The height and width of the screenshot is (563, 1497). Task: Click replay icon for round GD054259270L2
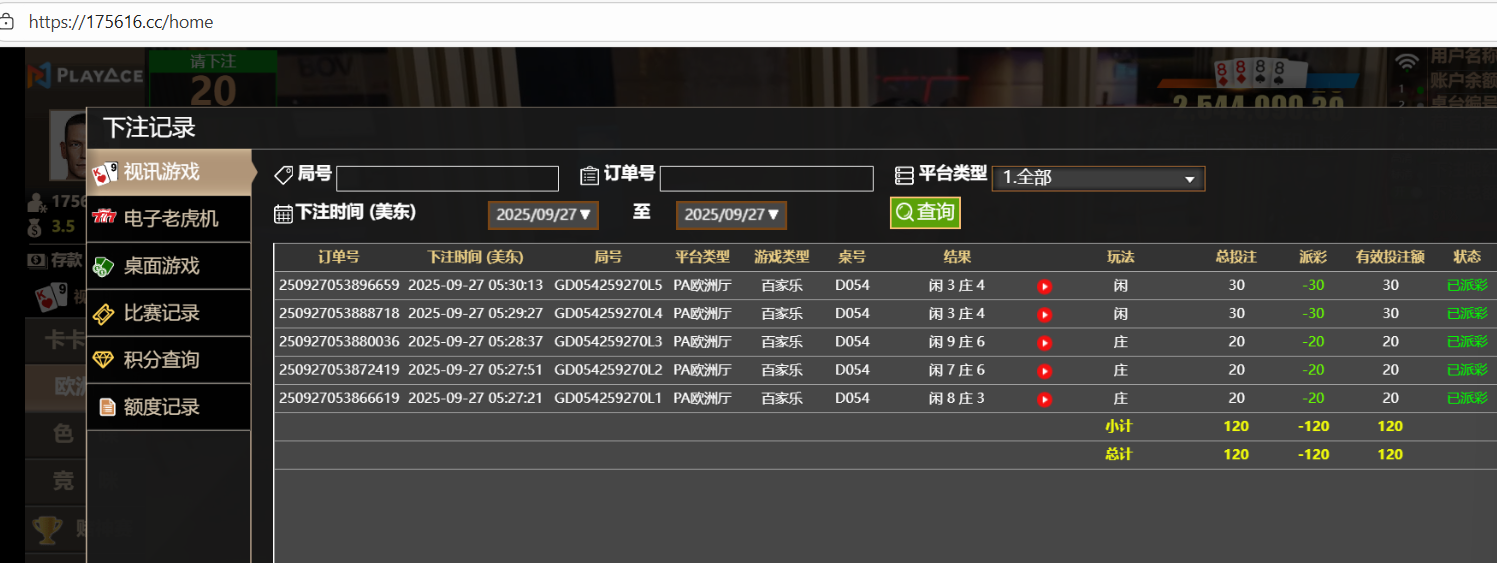coord(1044,370)
